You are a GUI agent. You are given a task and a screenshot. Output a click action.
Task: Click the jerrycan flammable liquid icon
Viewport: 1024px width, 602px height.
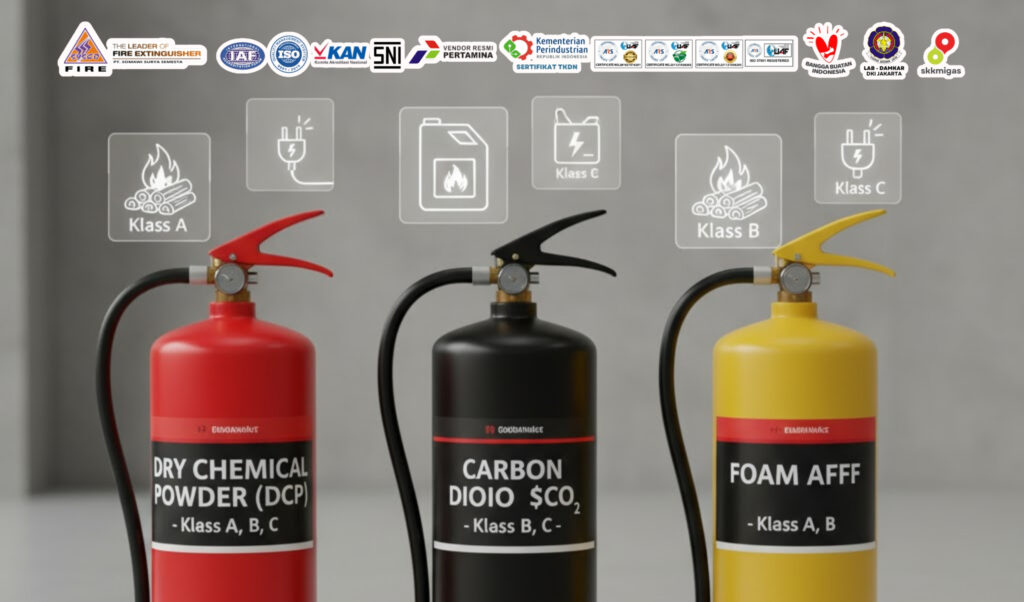point(453,165)
